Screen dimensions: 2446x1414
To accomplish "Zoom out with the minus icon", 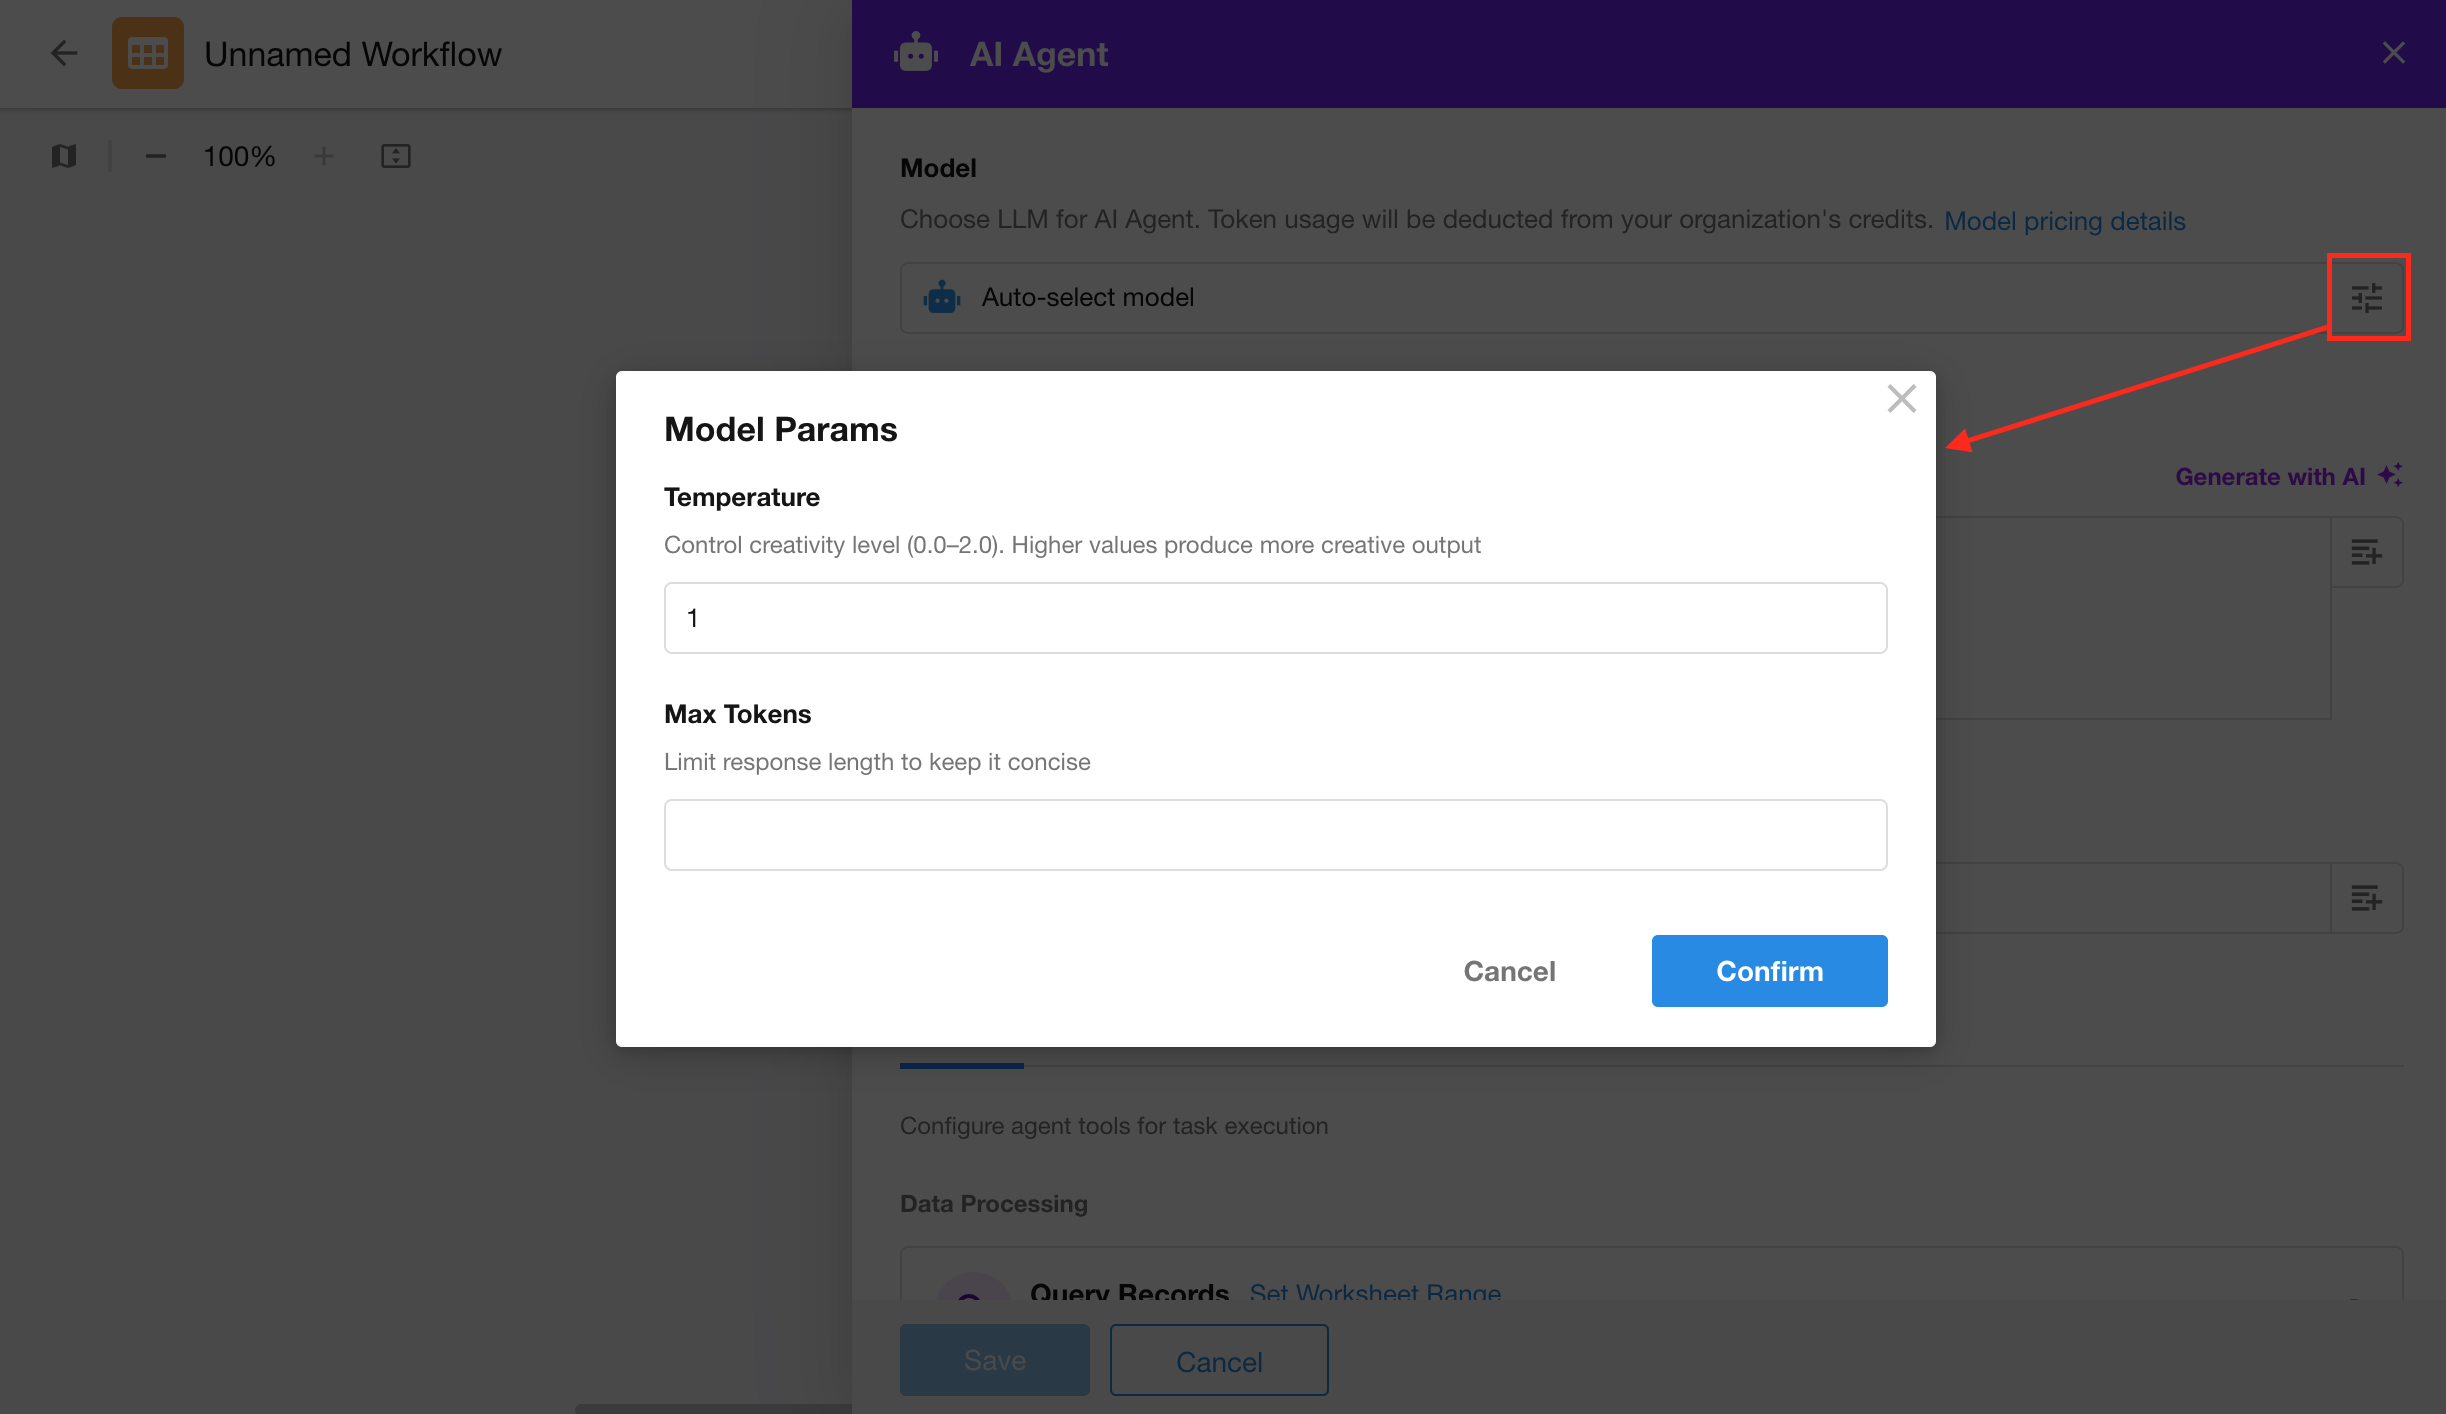I will point(155,156).
